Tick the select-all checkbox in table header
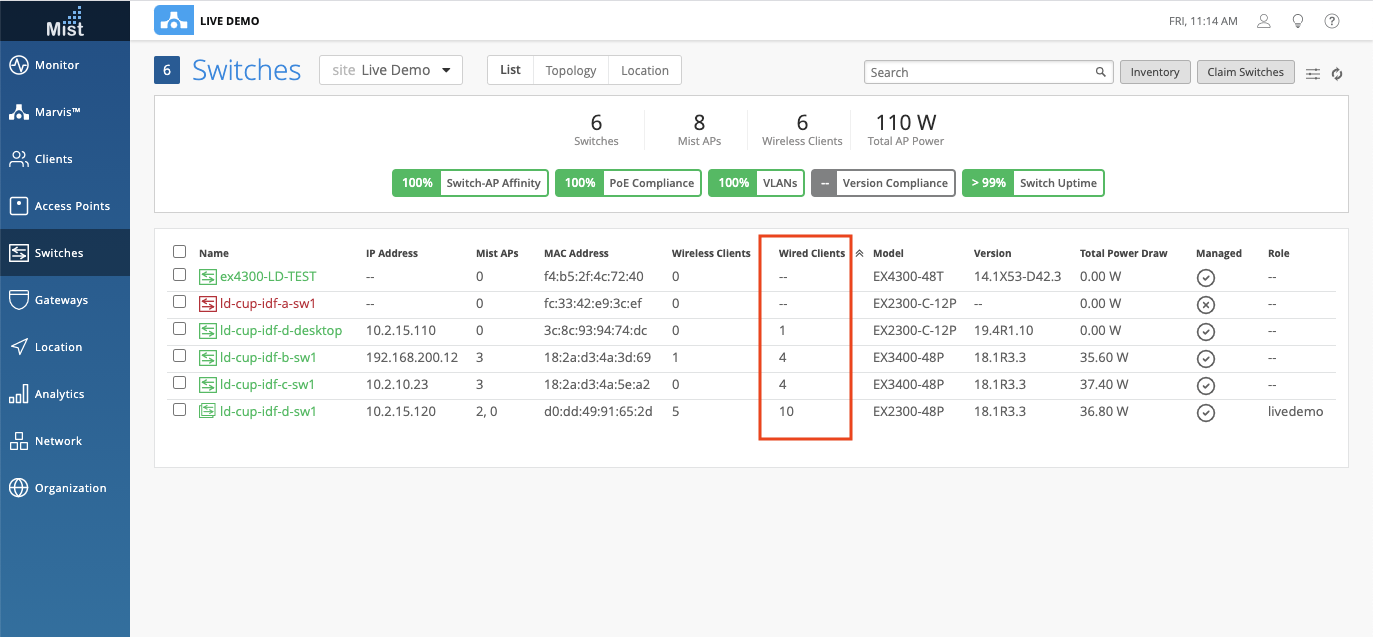This screenshot has height=637, width=1373. coord(180,252)
